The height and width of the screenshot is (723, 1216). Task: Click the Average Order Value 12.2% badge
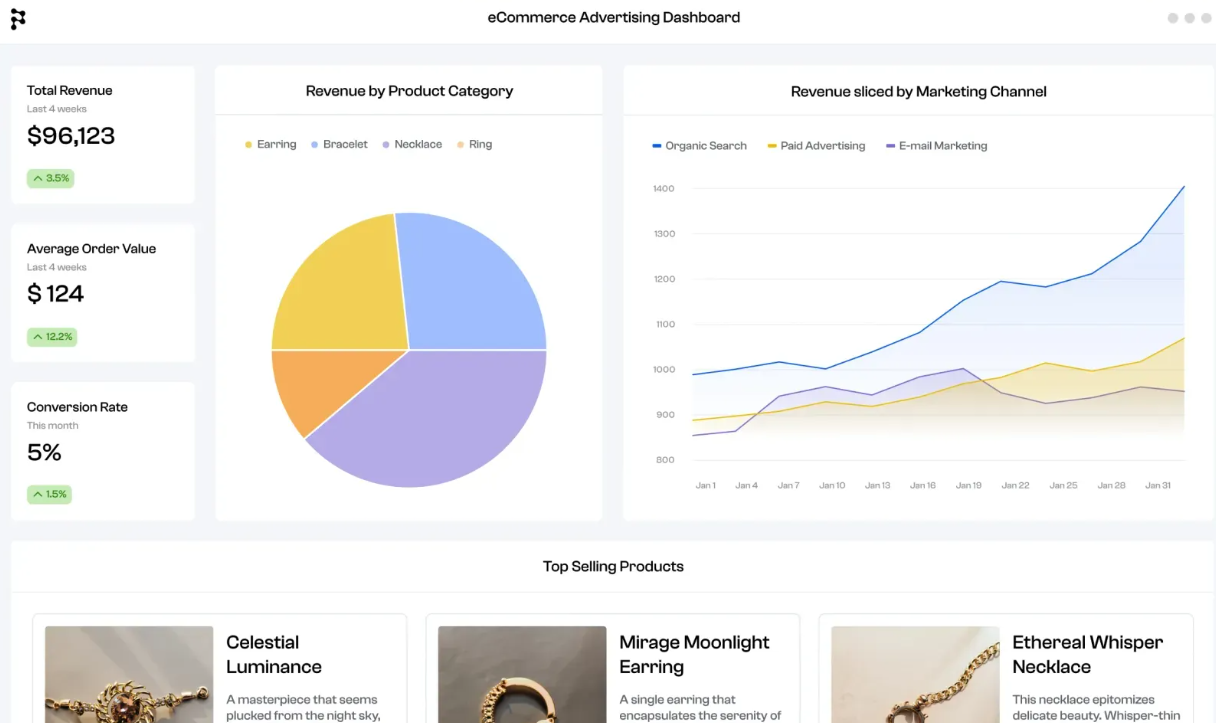[52, 337]
